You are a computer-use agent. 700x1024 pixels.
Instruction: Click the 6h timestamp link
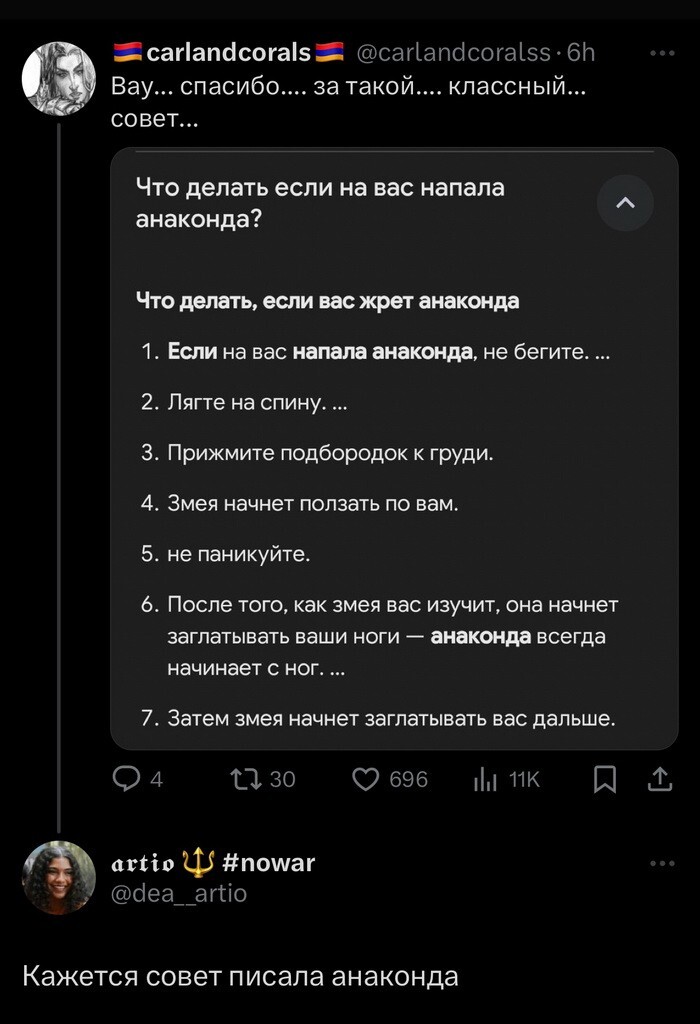coord(581,52)
